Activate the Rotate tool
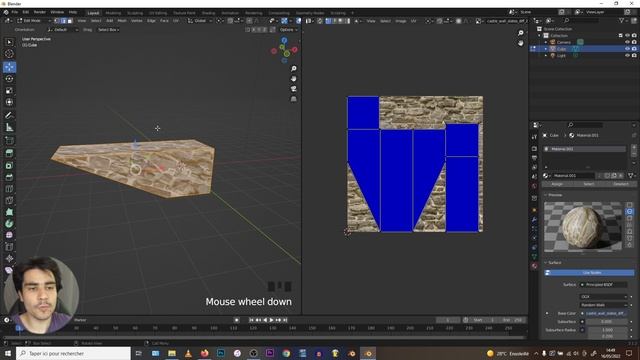This screenshot has height=360, width=640. 9,79
